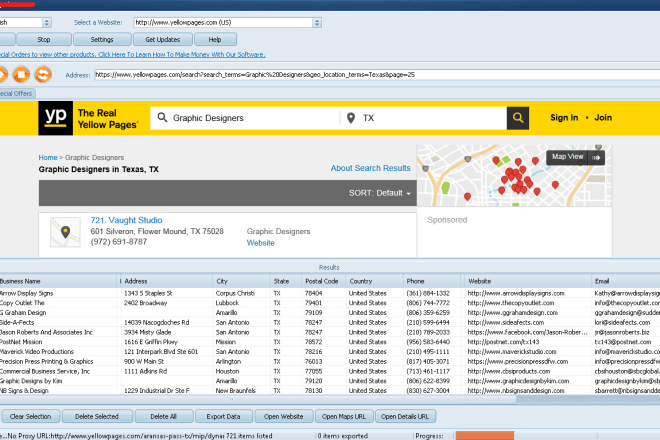The height and width of the screenshot is (440, 660).
Task: Select Maverick Video Productions row
Action: (330, 352)
